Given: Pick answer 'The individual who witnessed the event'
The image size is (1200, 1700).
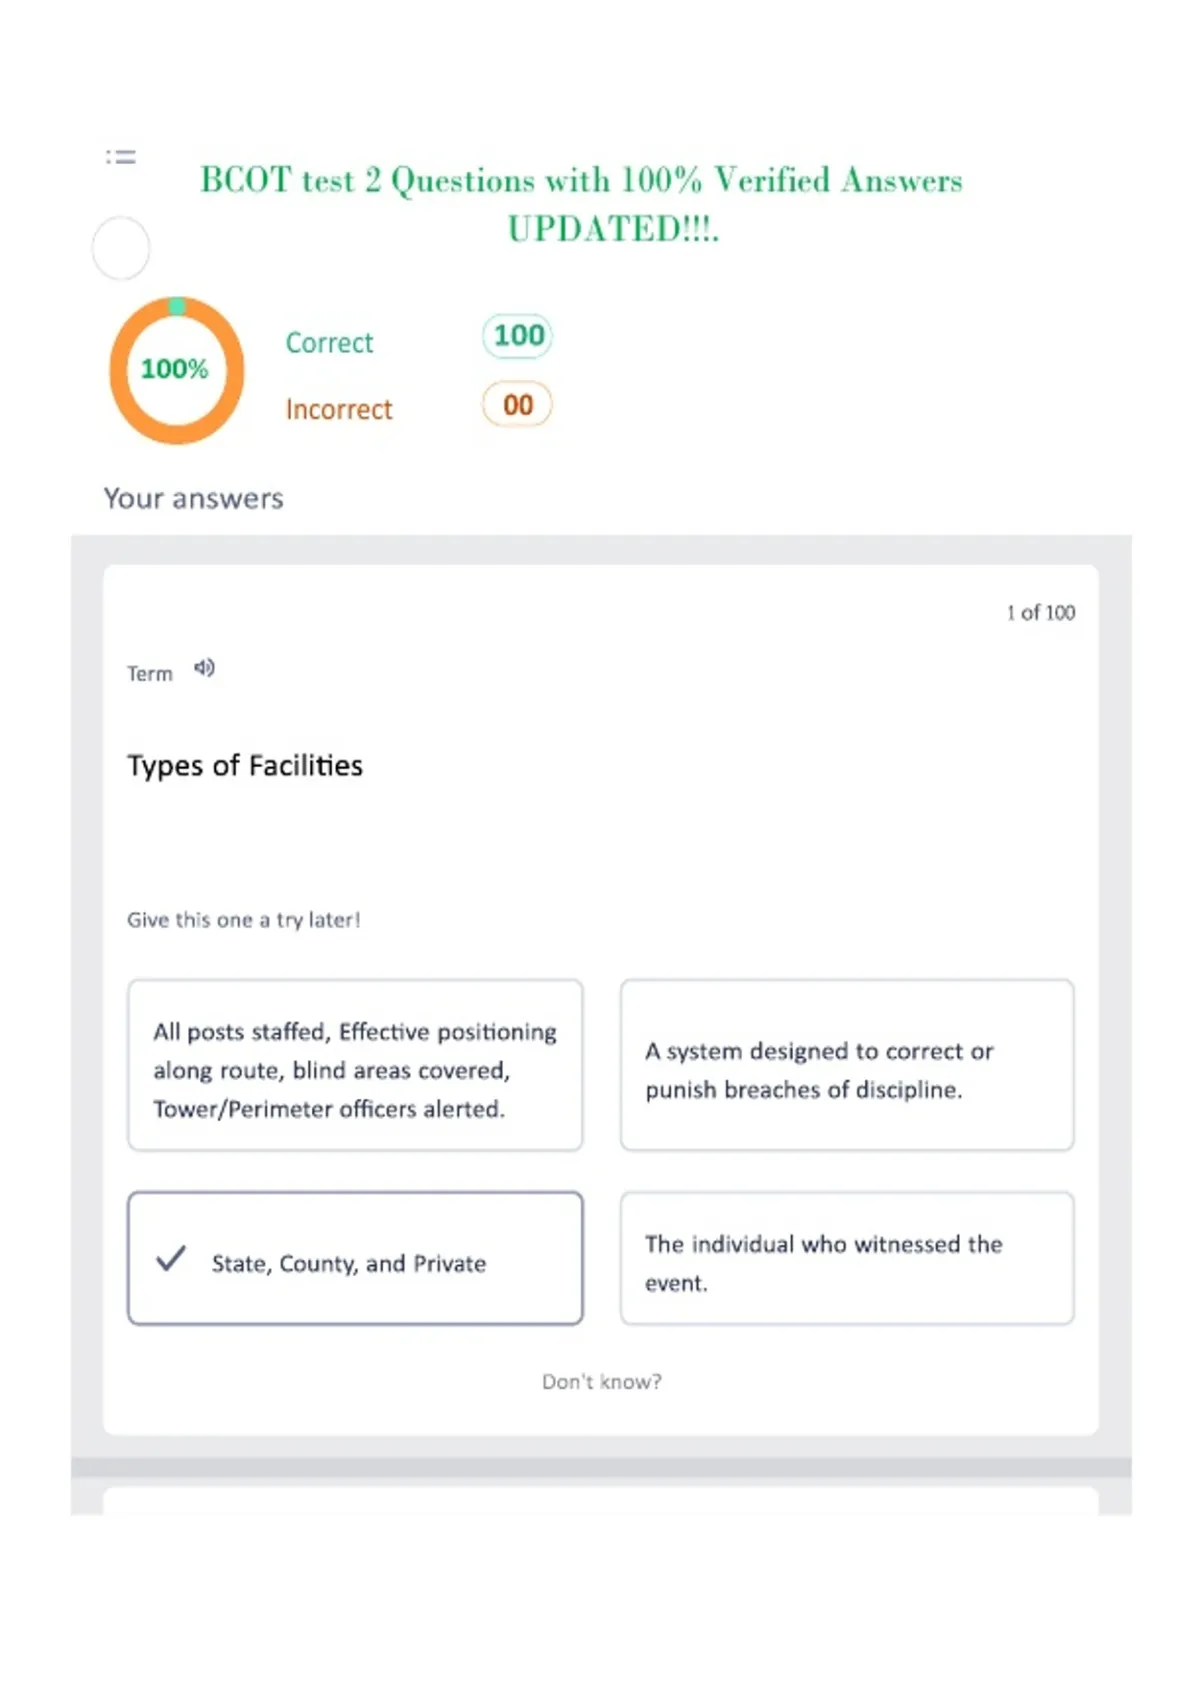Looking at the screenshot, I should (847, 1258).
